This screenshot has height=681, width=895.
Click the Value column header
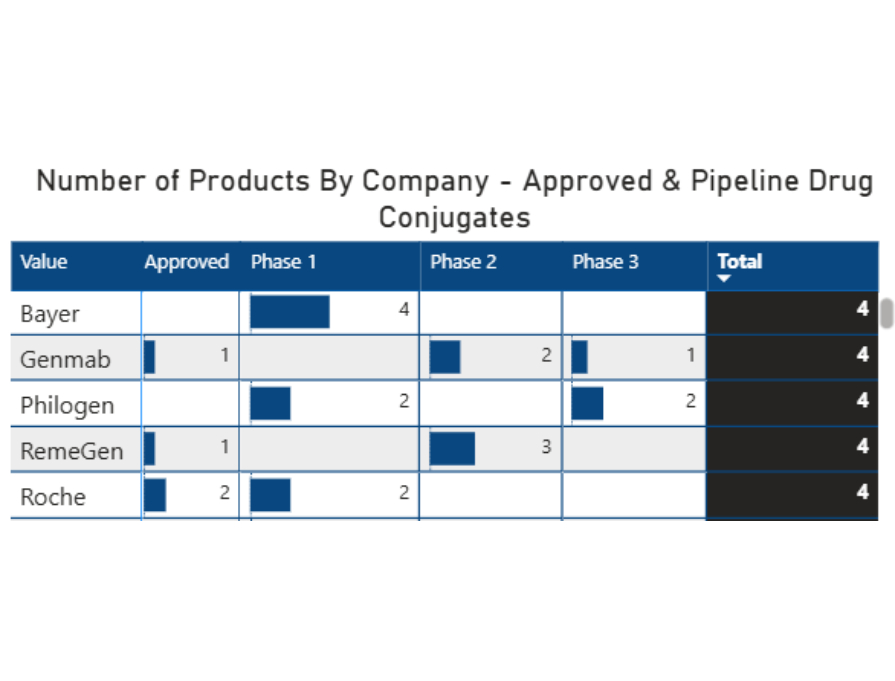click(x=44, y=262)
